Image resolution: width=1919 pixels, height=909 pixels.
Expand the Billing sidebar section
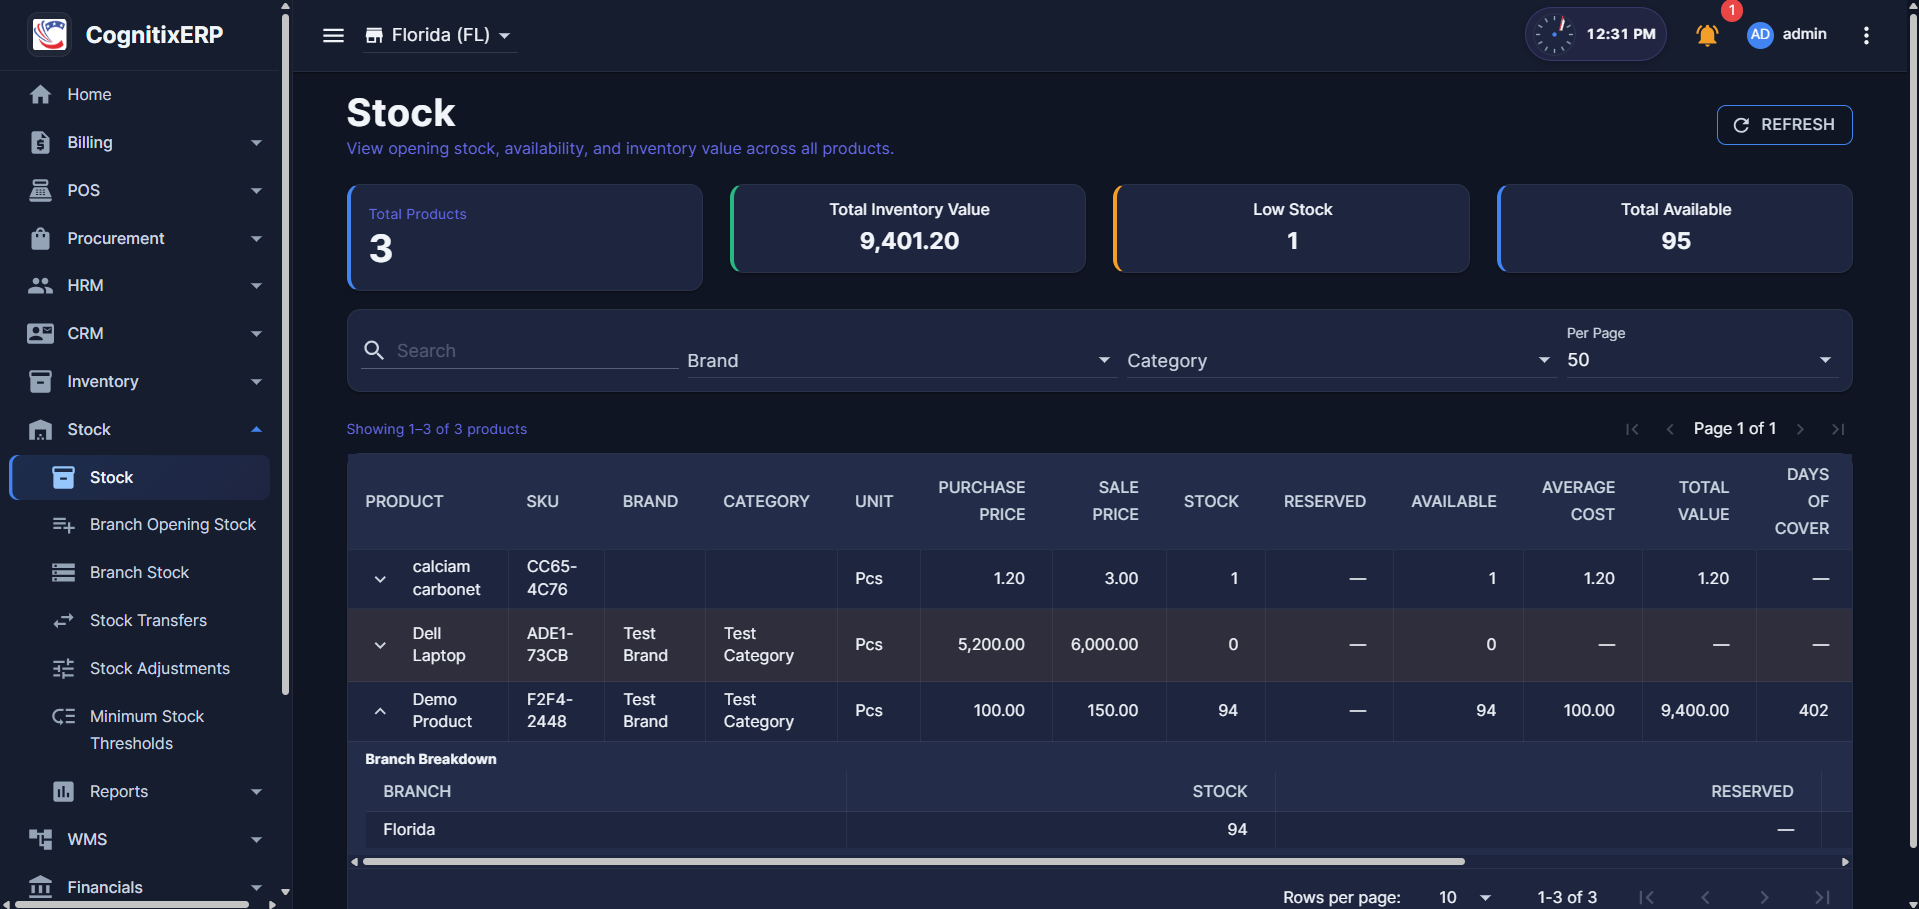click(x=256, y=142)
